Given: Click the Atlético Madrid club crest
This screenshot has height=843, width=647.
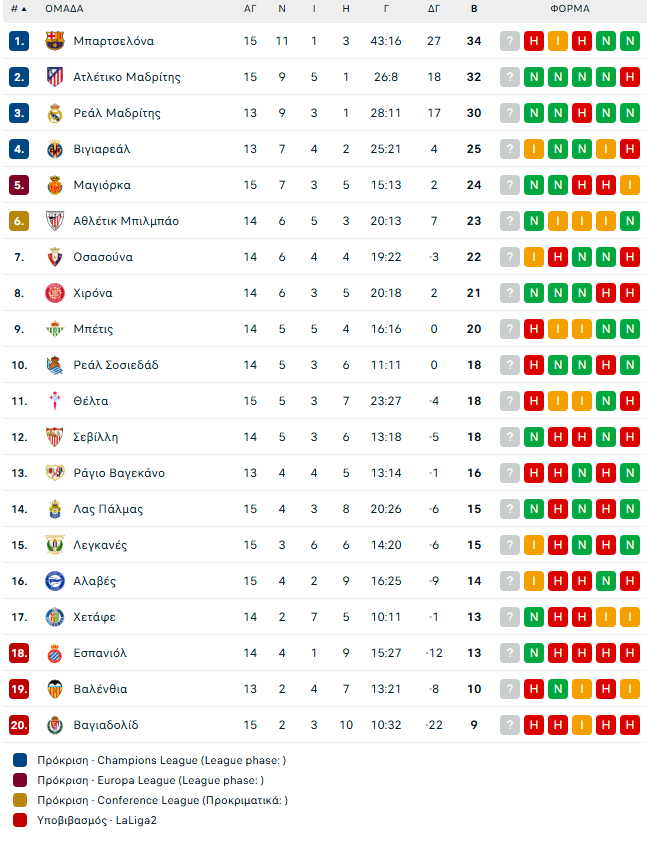Looking at the screenshot, I should [54, 77].
